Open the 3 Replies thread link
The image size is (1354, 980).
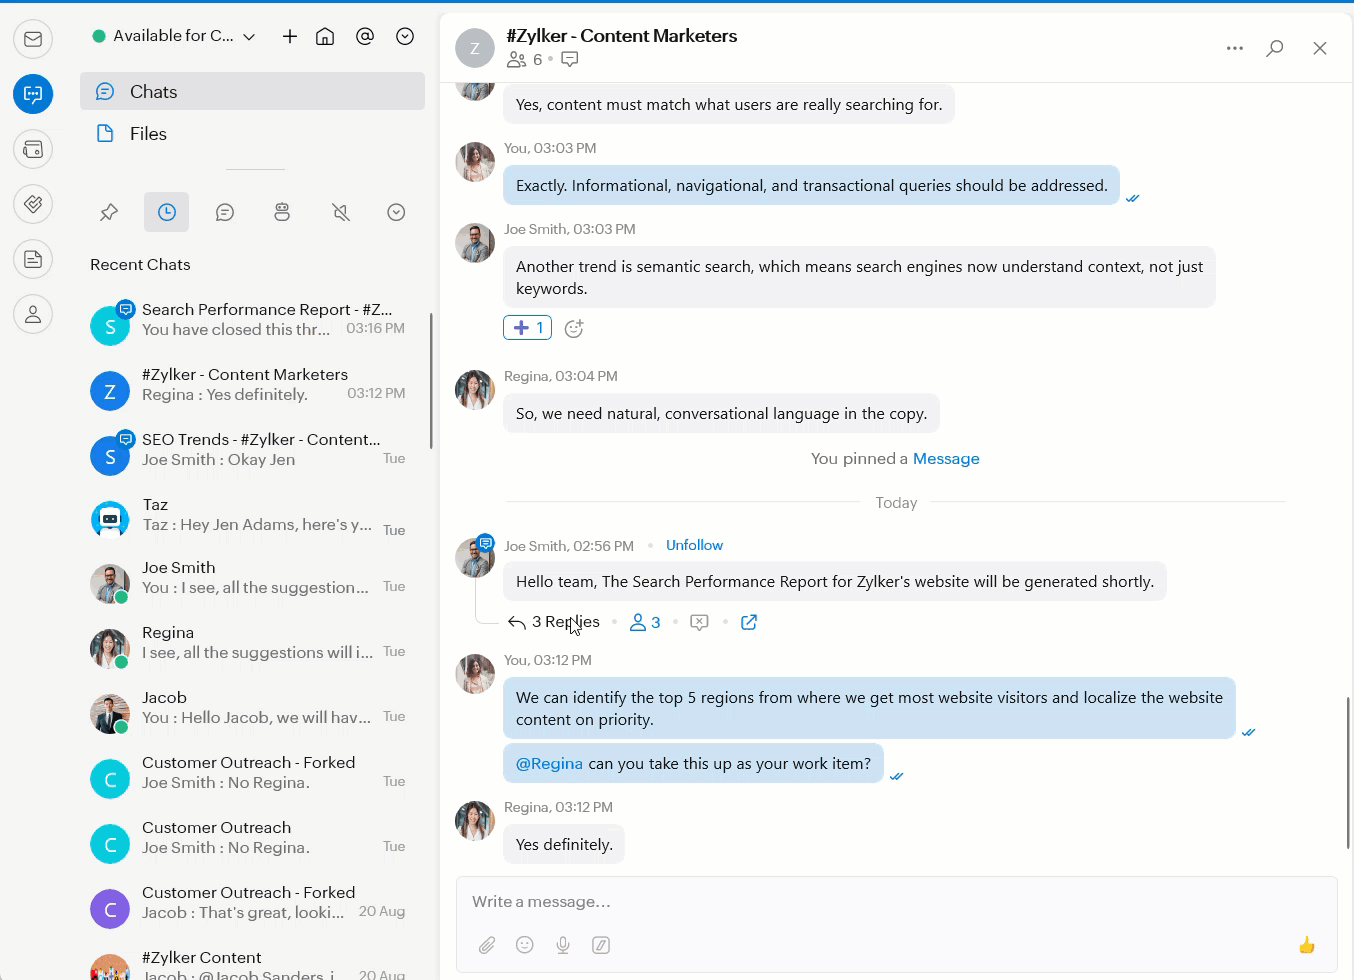(x=554, y=622)
